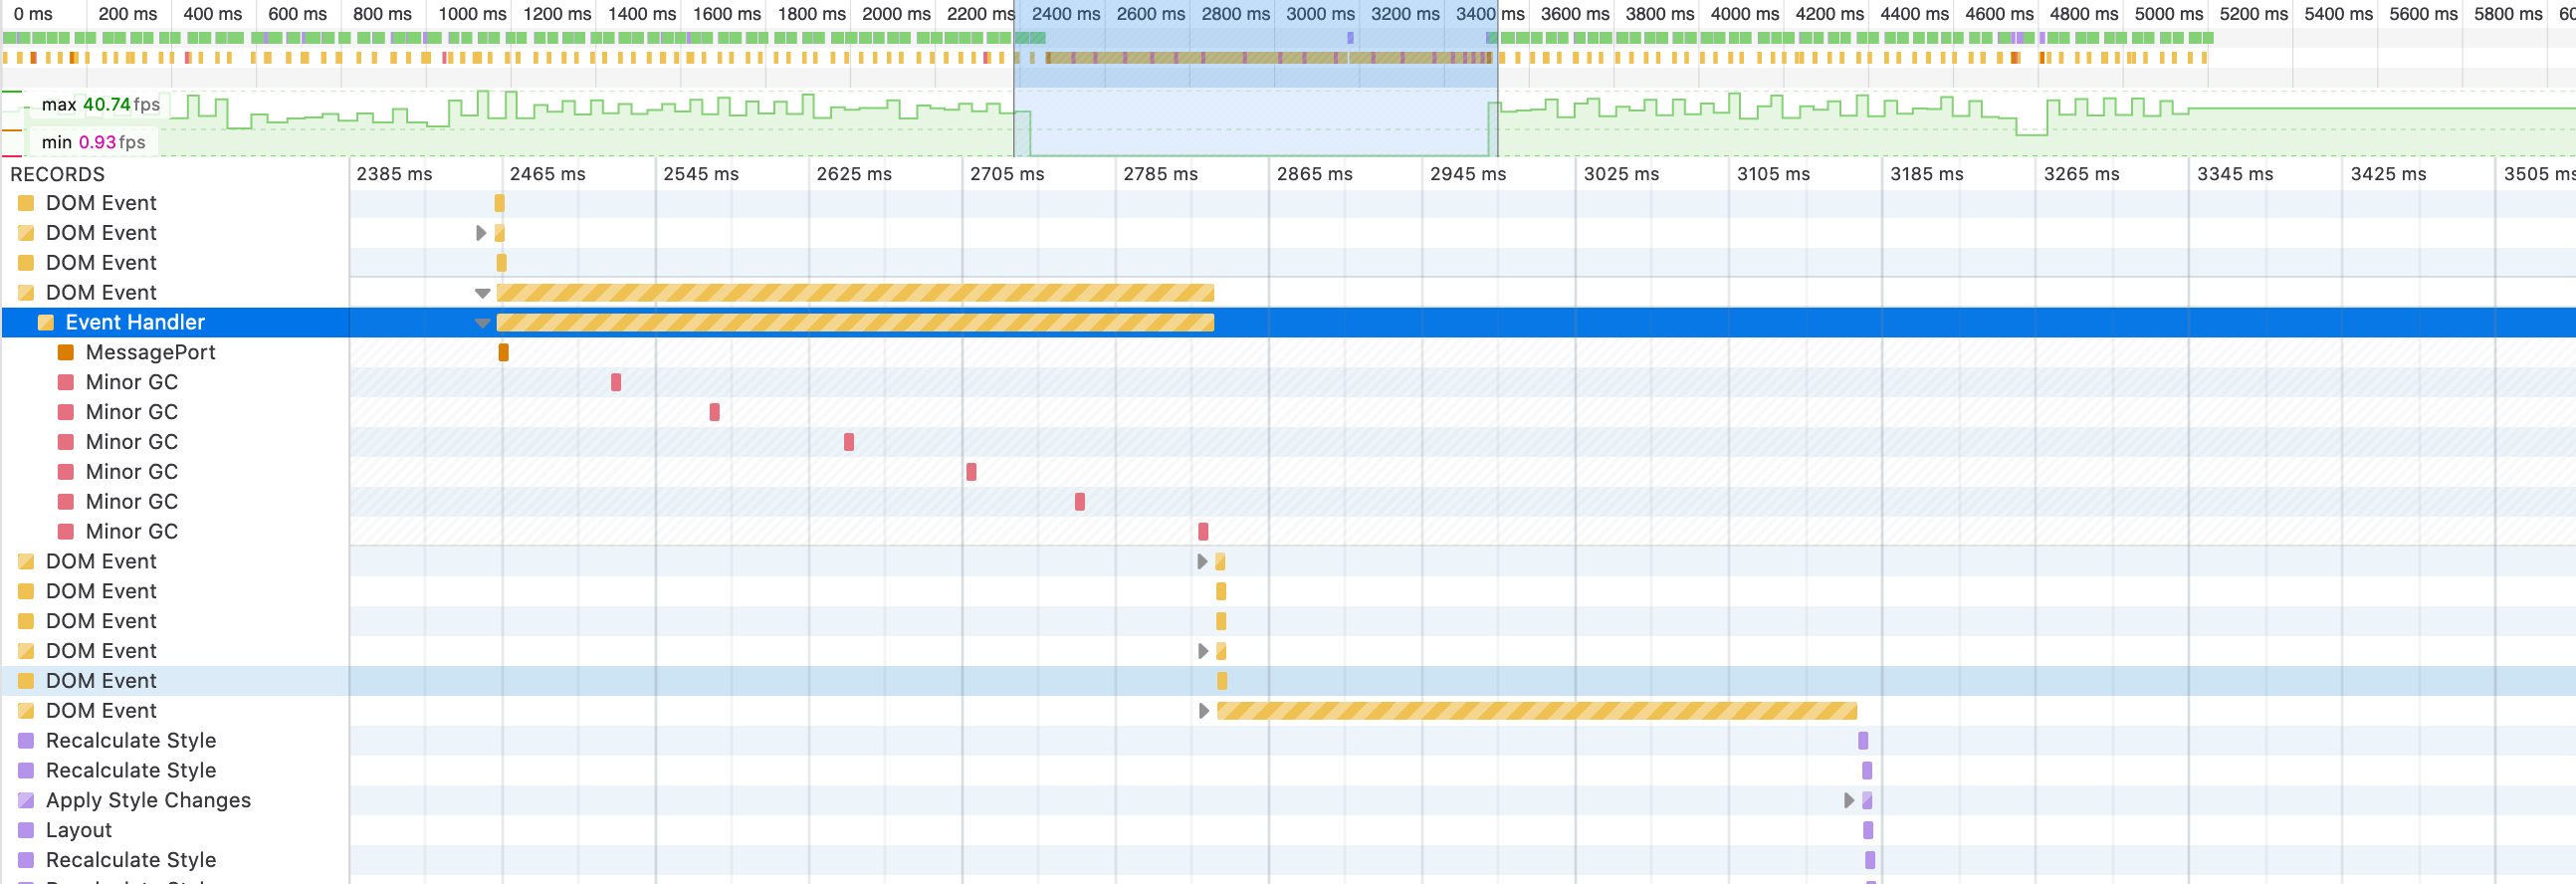Click the striped Event Handler duration bar
Screen dimensions: 2576x884
(x=855, y=322)
